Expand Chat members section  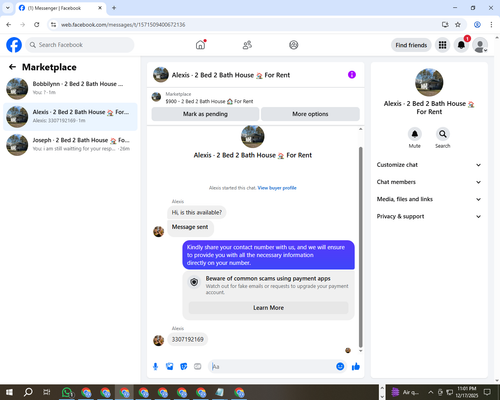tap(429, 182)
